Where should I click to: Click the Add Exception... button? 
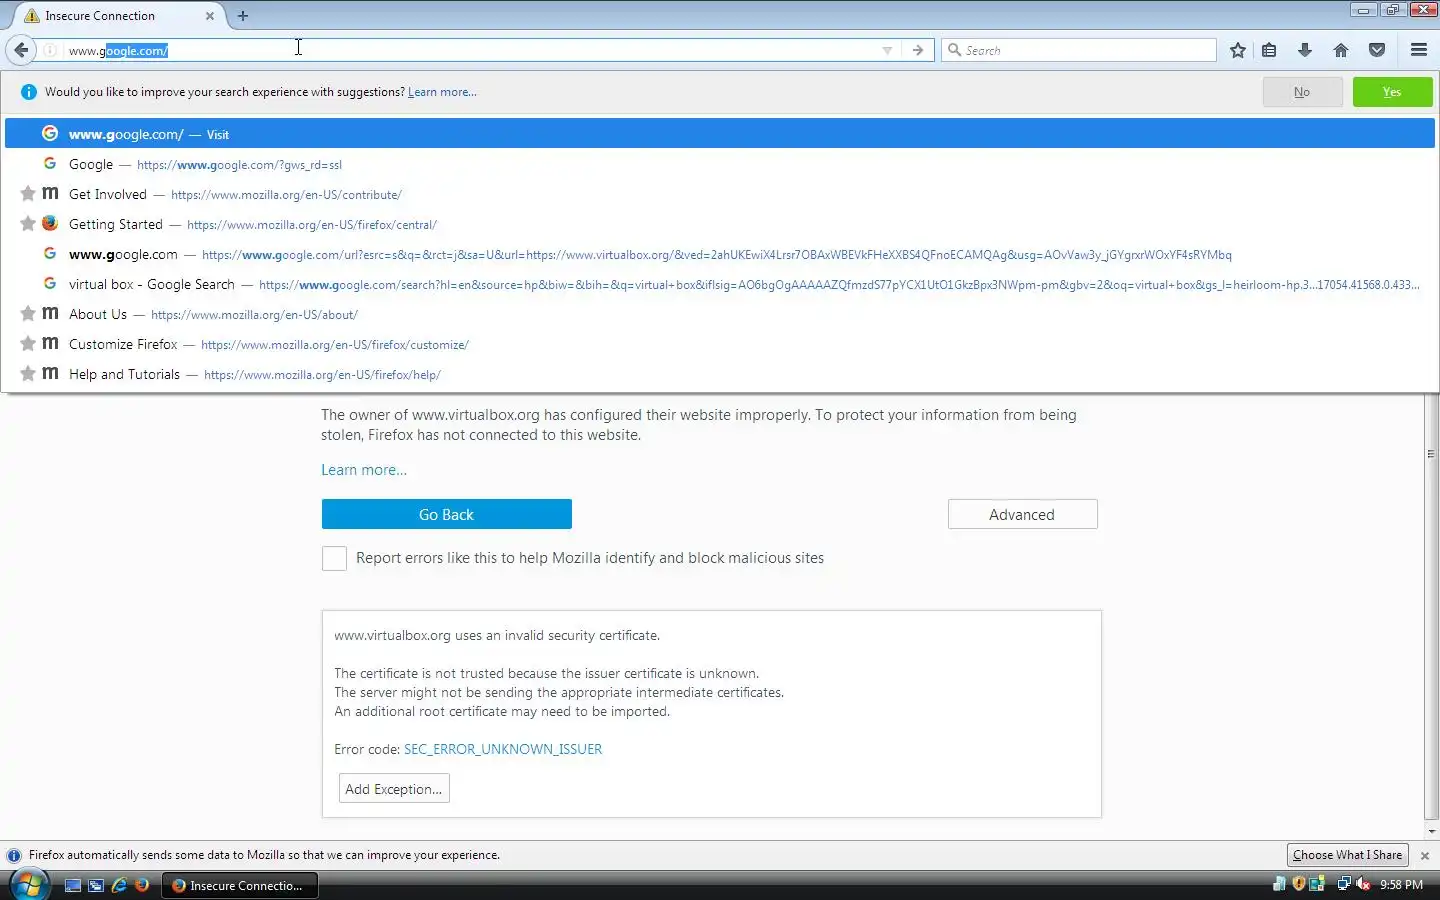(394, 789)
